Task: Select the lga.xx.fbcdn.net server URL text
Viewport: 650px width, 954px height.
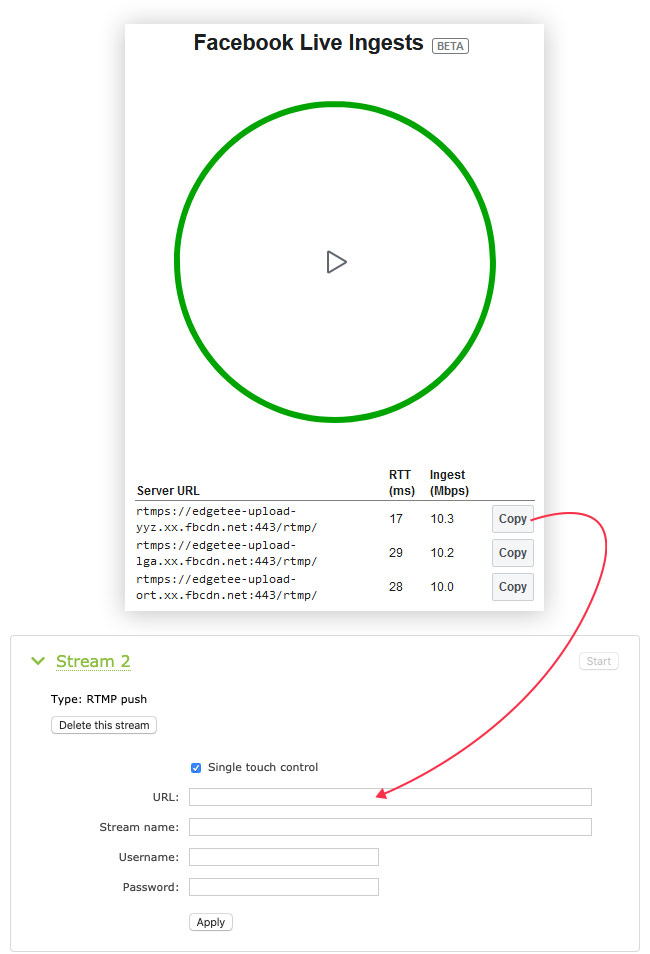Action: tap(226, 553)
